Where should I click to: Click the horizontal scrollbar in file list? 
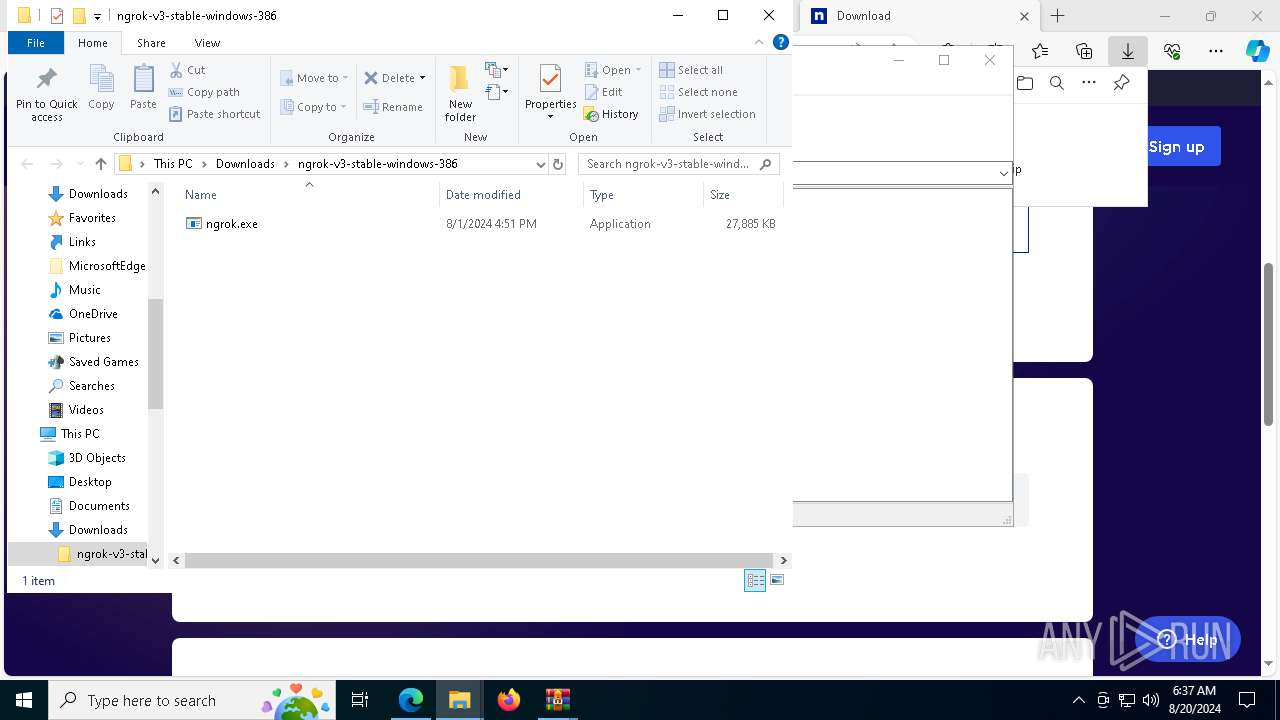click(479, 561)
